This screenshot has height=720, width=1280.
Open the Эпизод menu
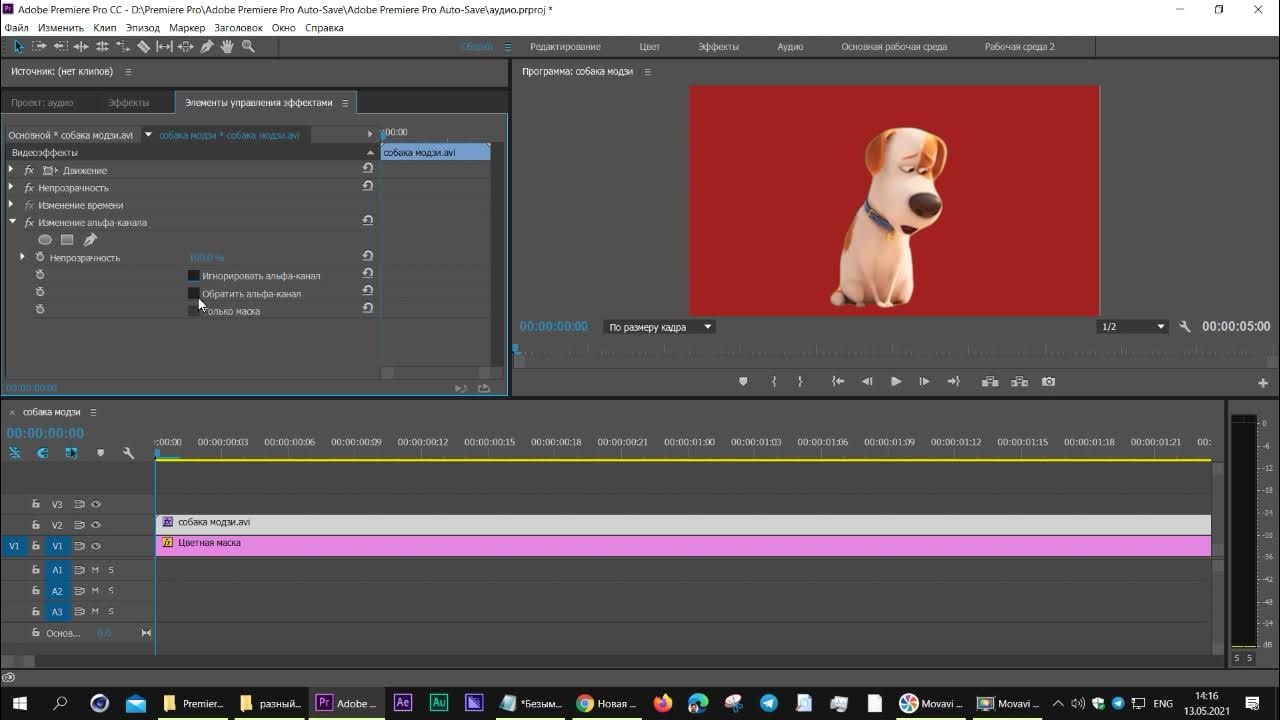point(143,28)
